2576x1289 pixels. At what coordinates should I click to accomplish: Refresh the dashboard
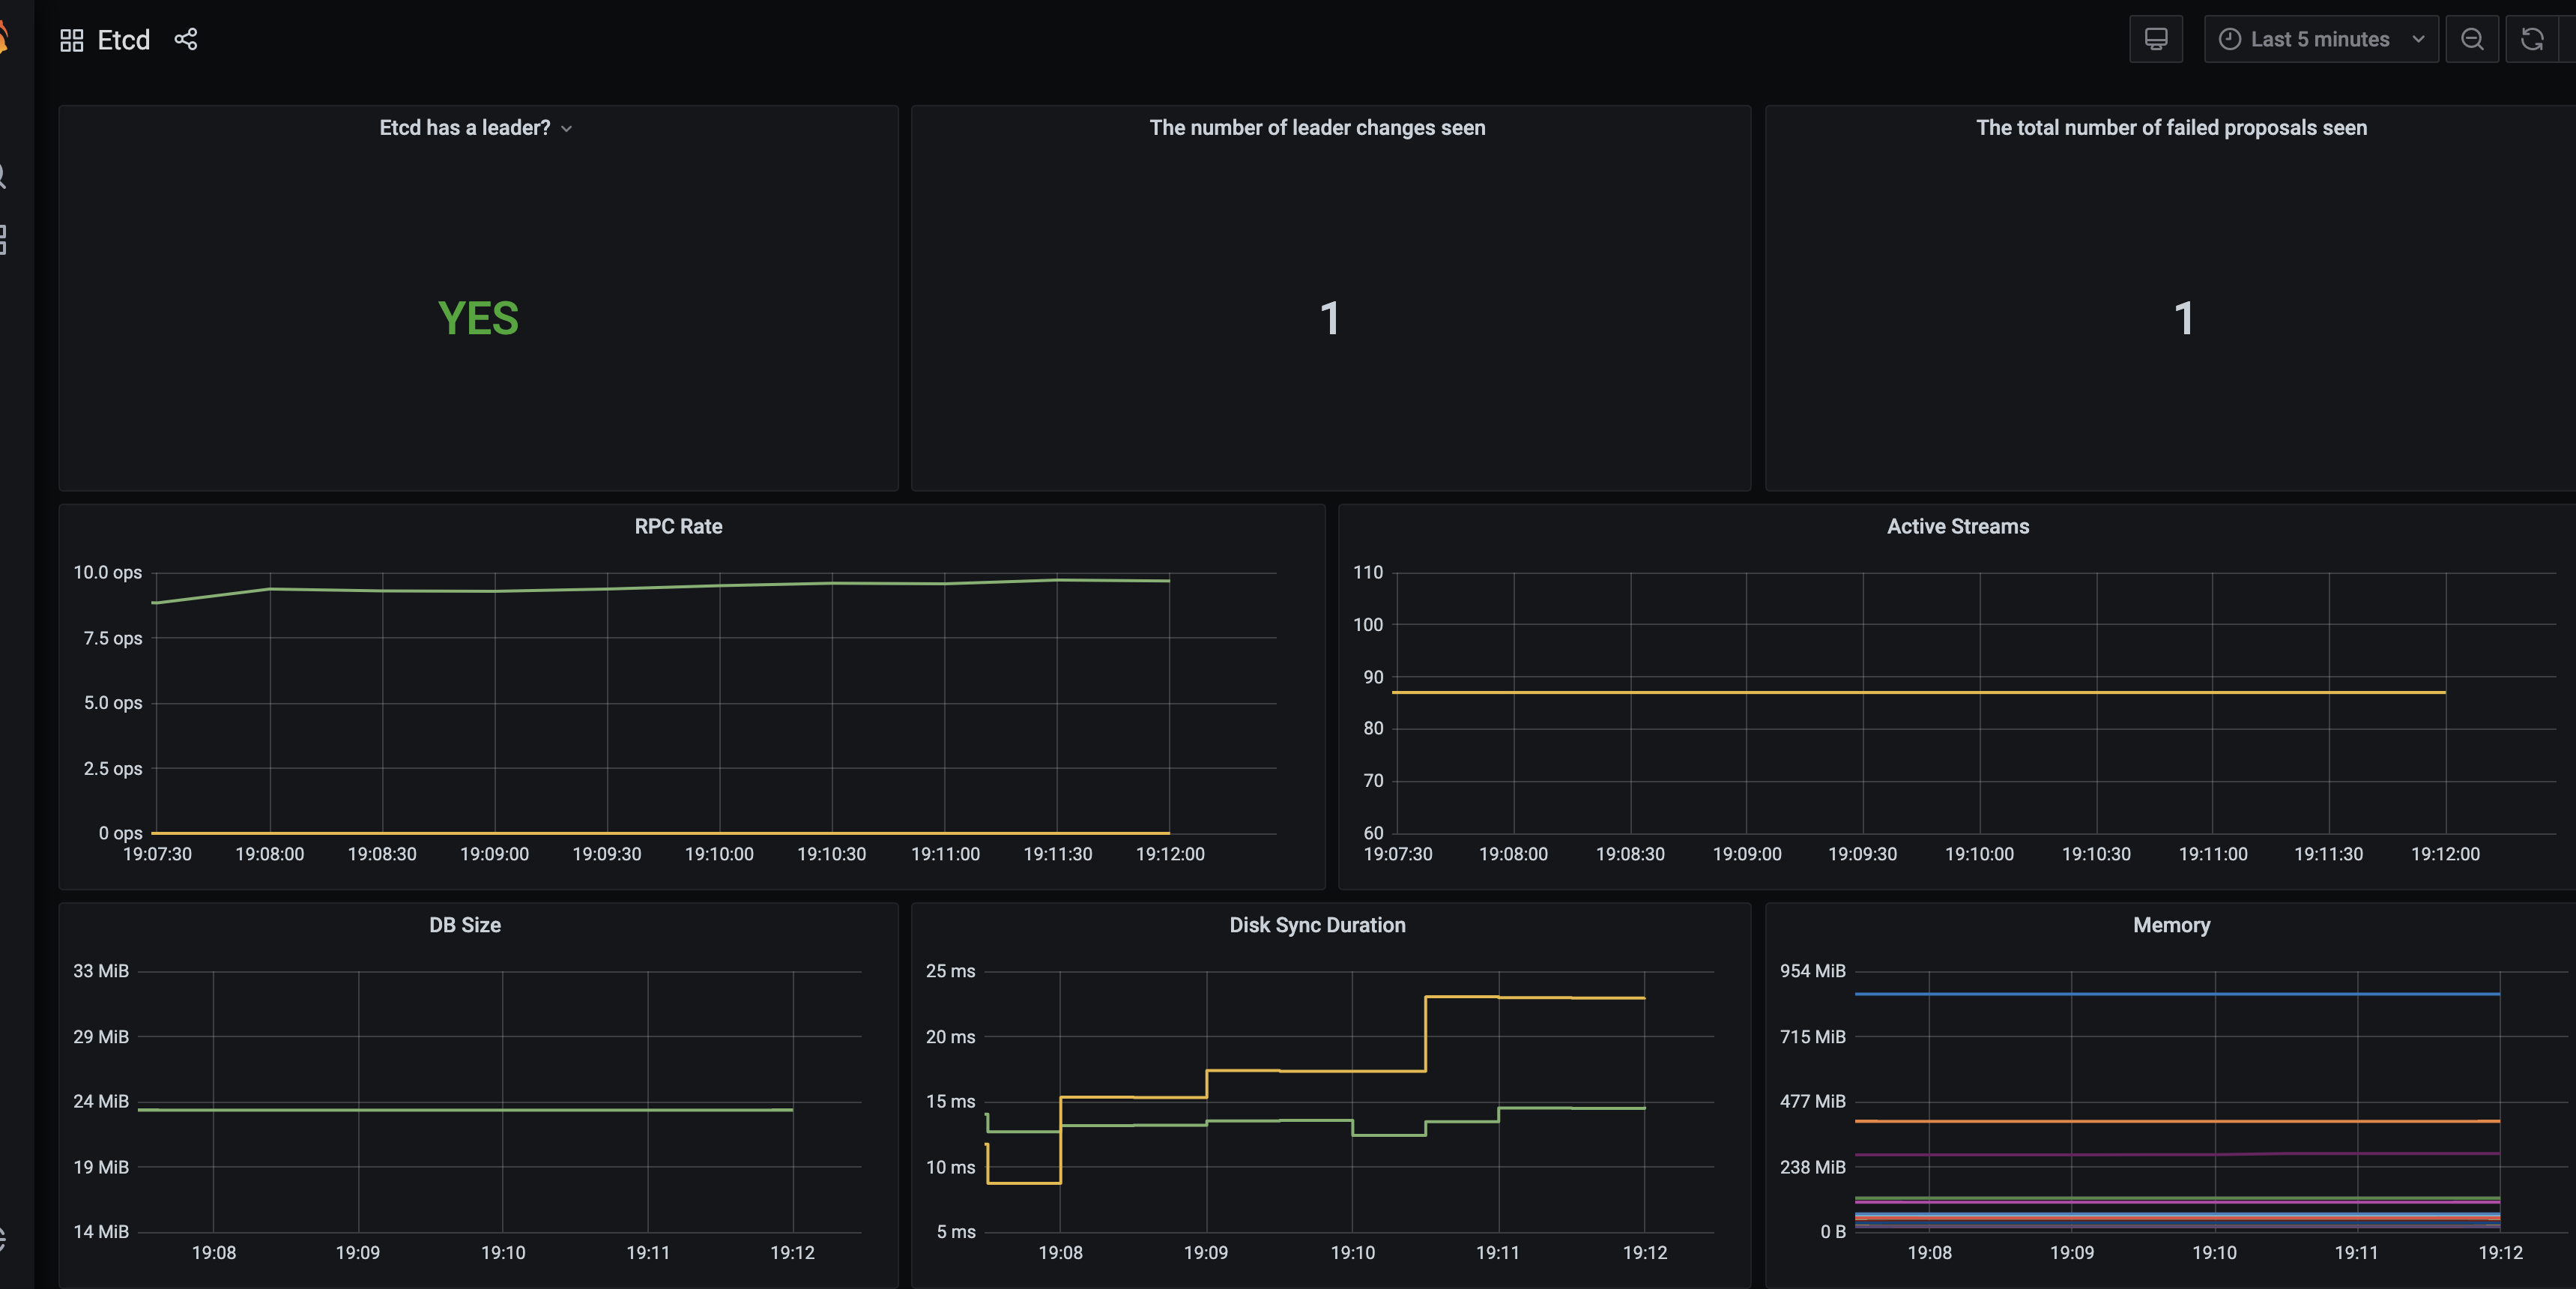tap(2532, 39)
